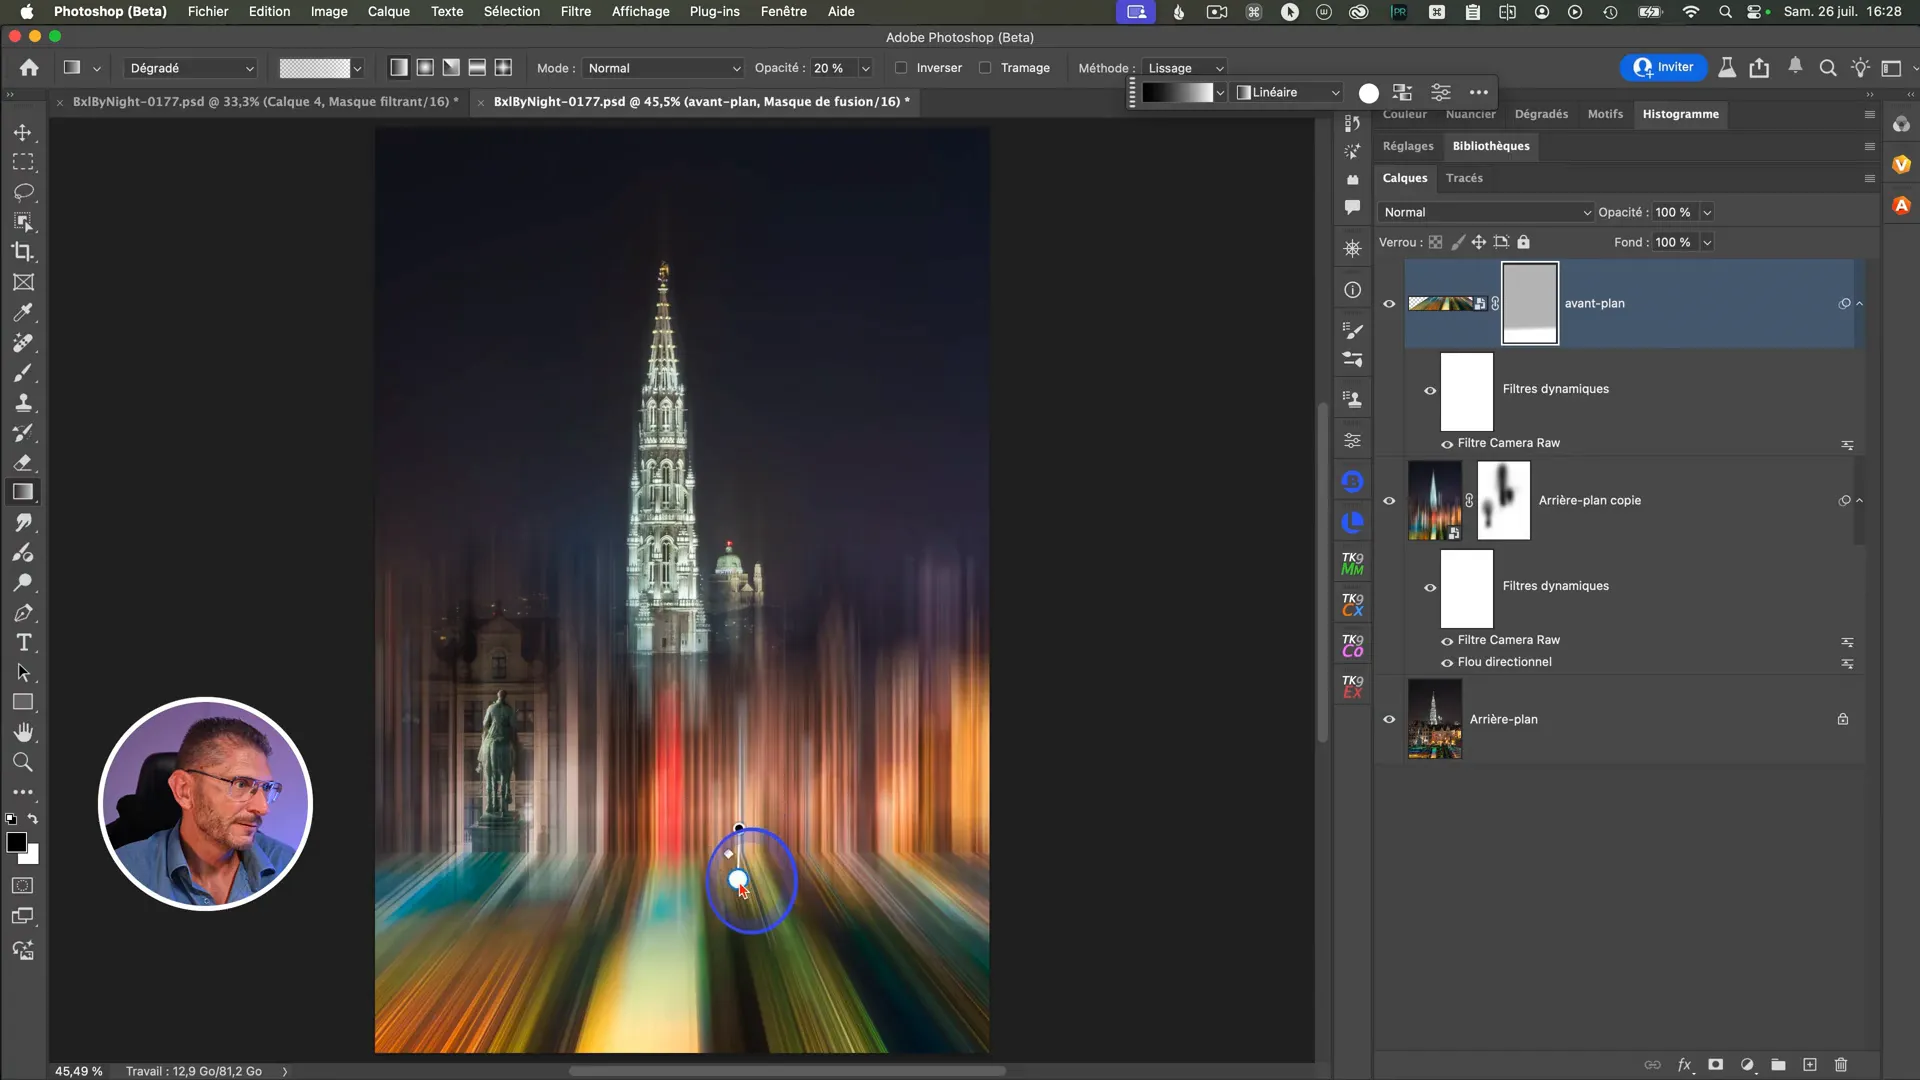Enable the Tramage checkbox
The height and width of the screenshot is (1080, 1920).
[x=985, y=68]
